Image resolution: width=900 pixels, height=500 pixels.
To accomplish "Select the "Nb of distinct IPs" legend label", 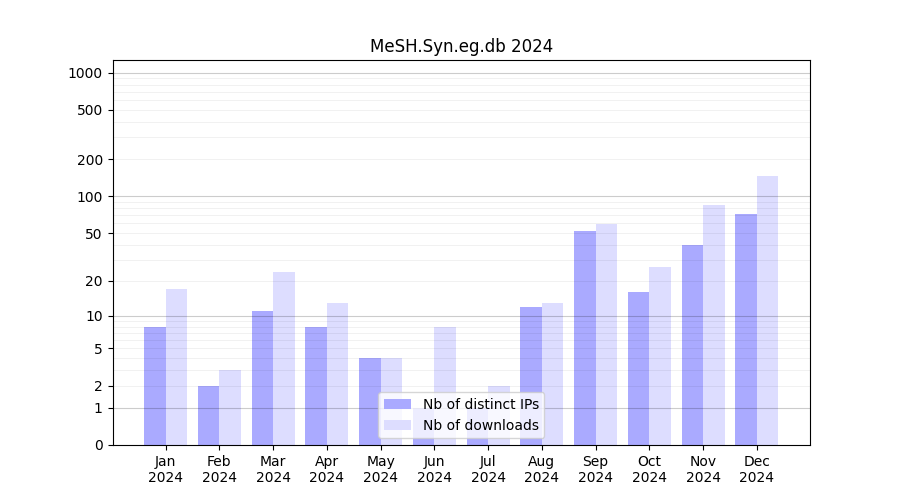I will [x=480, y=404].
